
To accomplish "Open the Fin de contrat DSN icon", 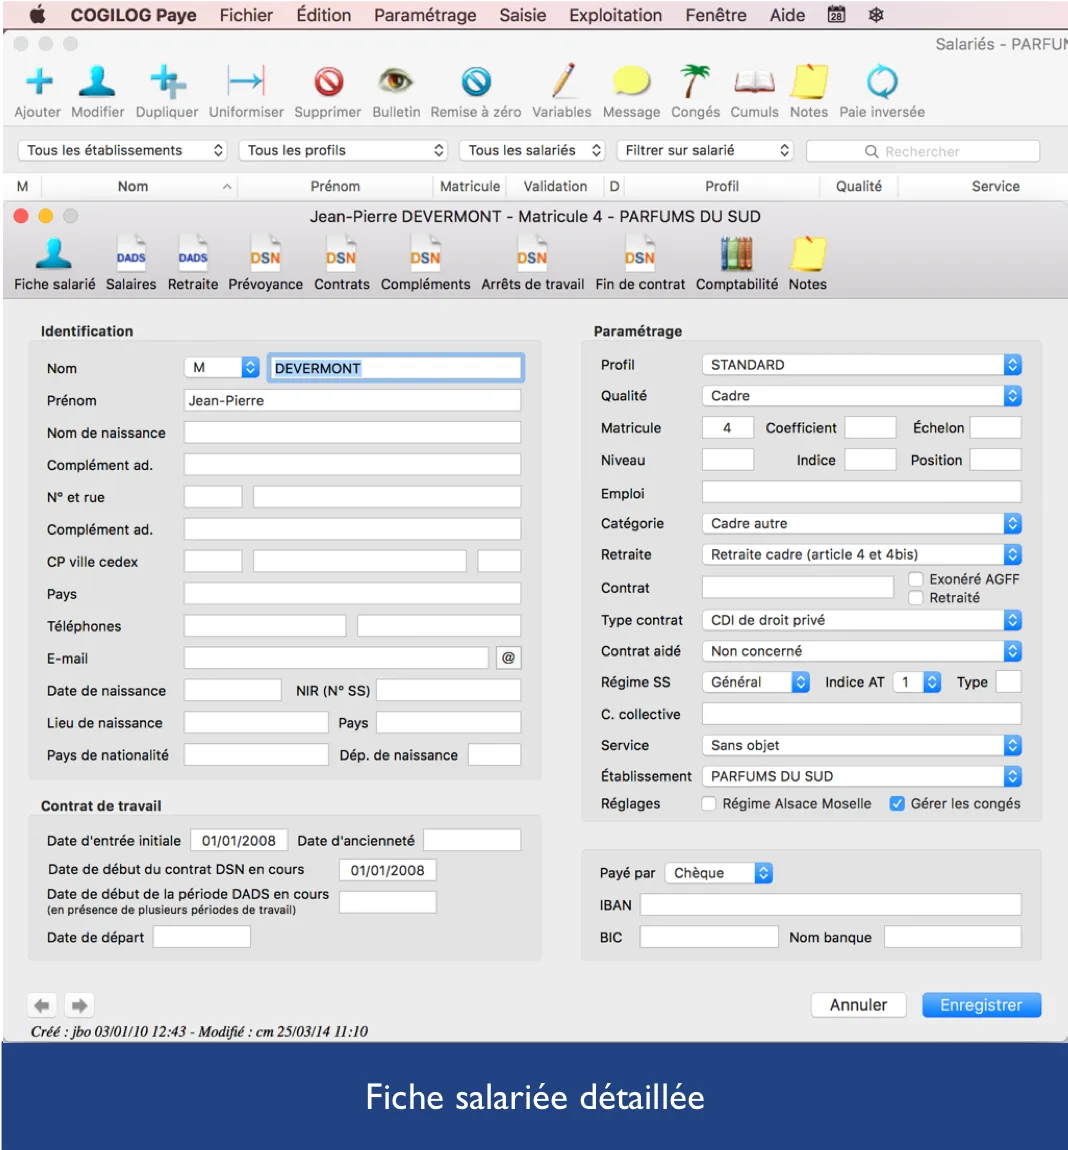I will coord(640,254).
